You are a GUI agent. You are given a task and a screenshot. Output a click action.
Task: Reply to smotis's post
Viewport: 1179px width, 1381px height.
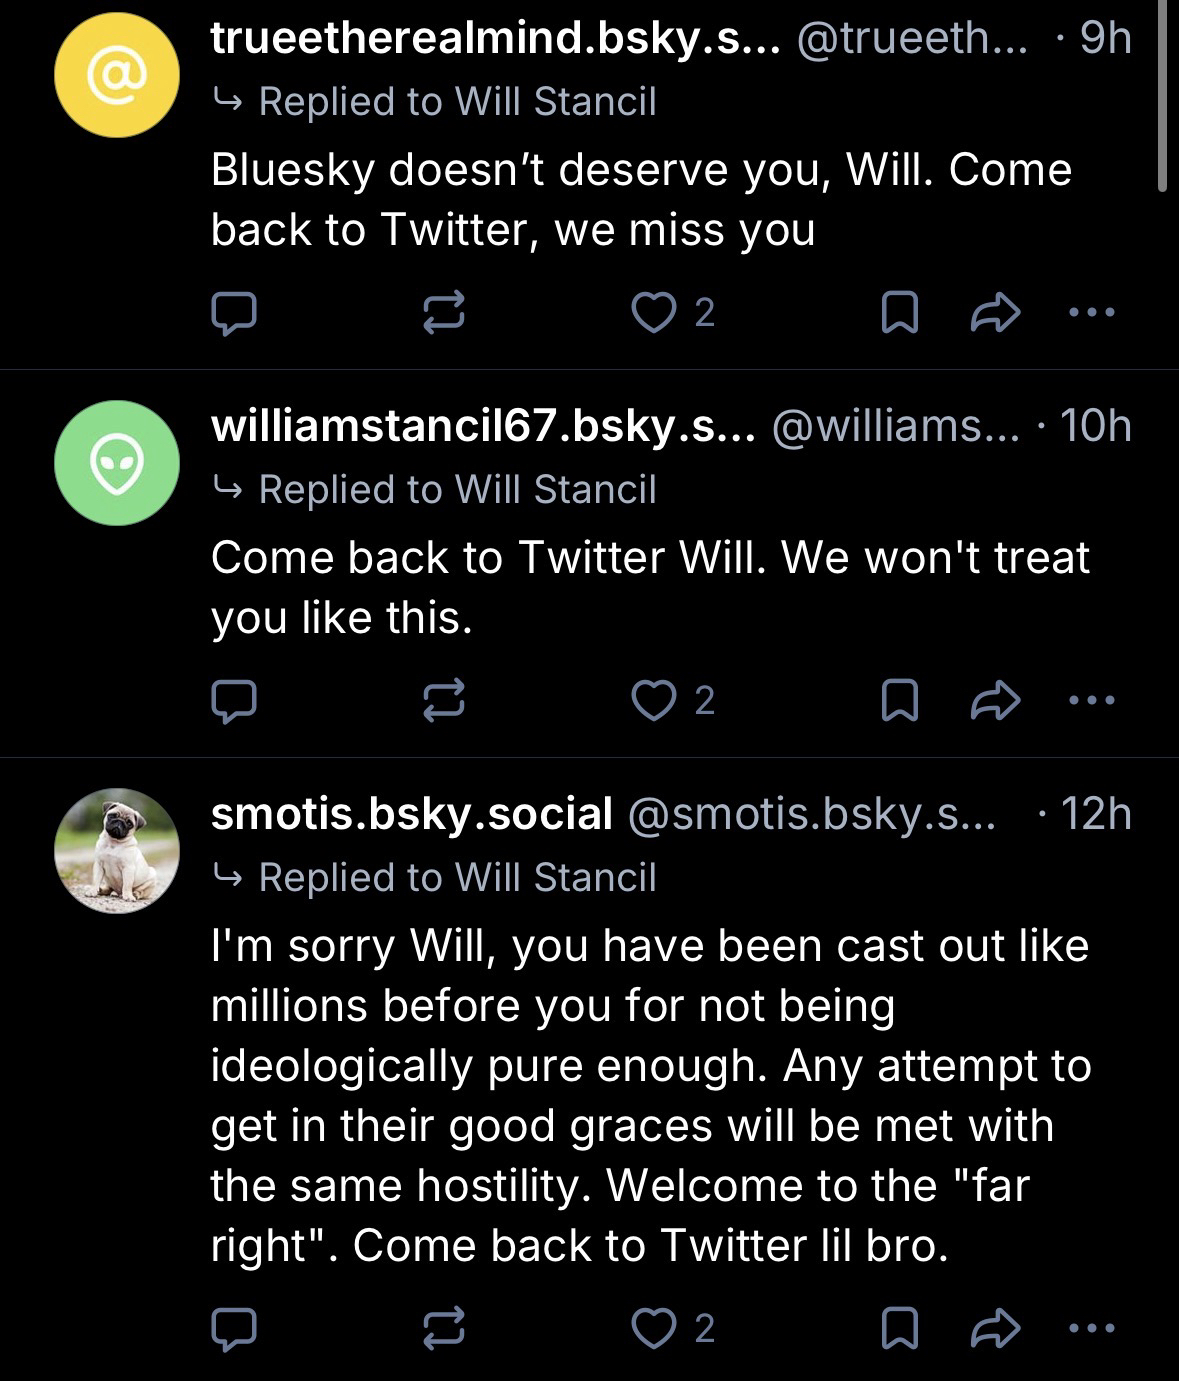click(234, 1329)
